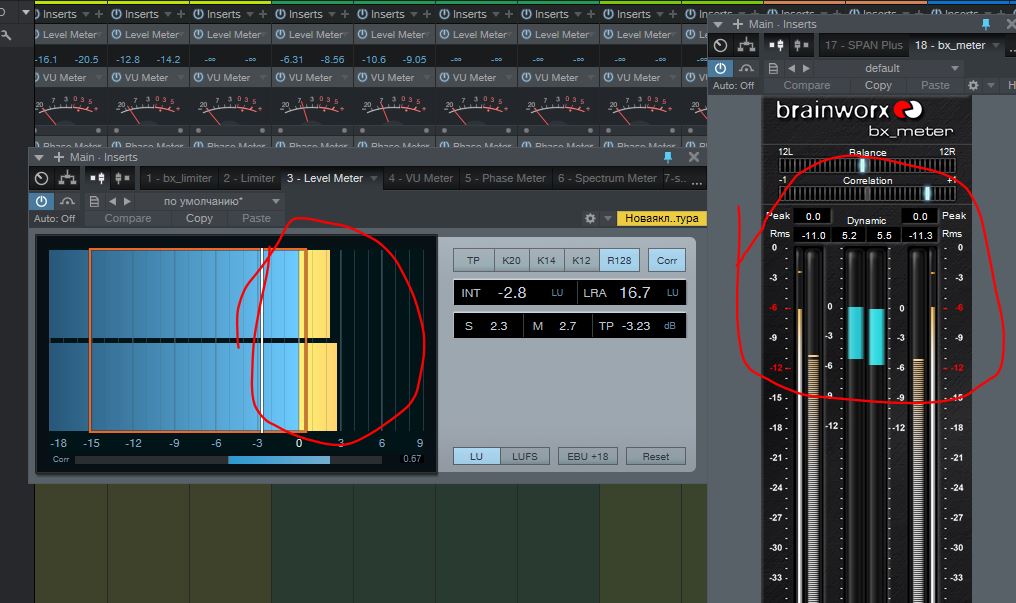
Task: Go to the previous preset before default
Action: 791,68
